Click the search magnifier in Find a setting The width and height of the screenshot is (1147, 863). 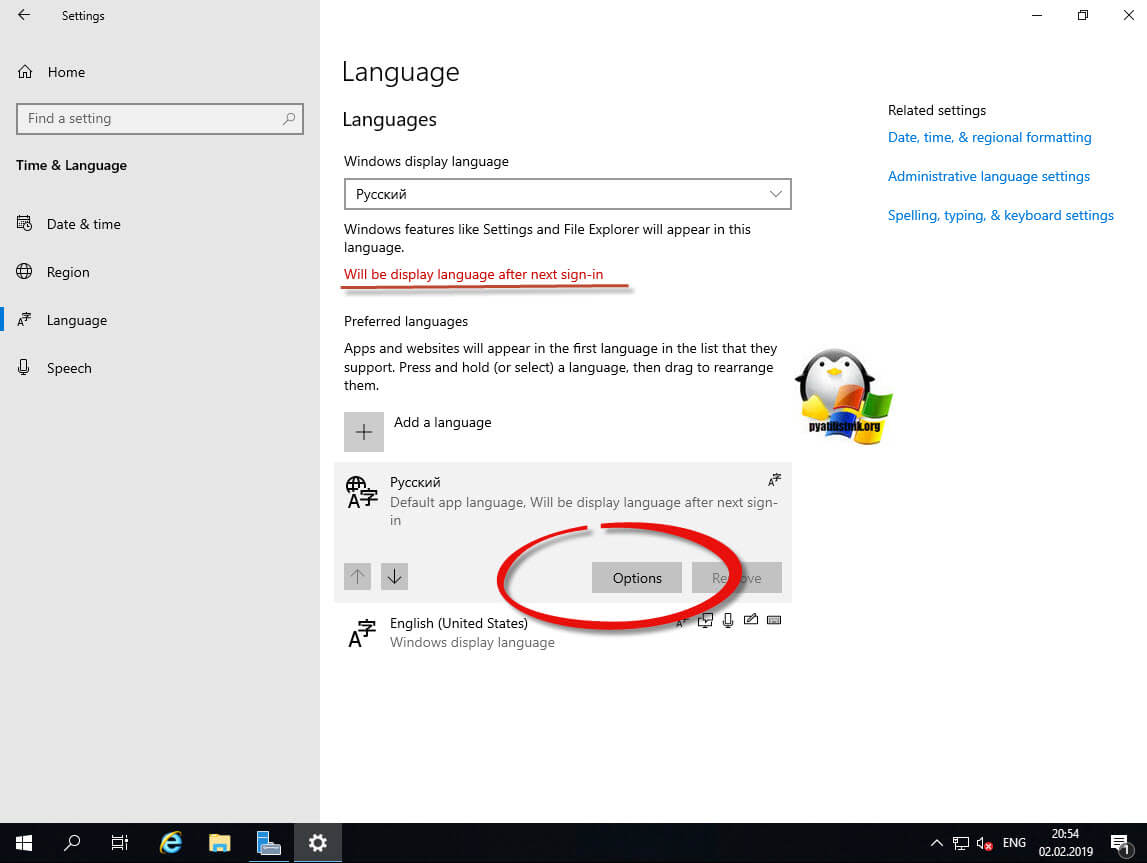pyautogui.click(x=289, y=118)
